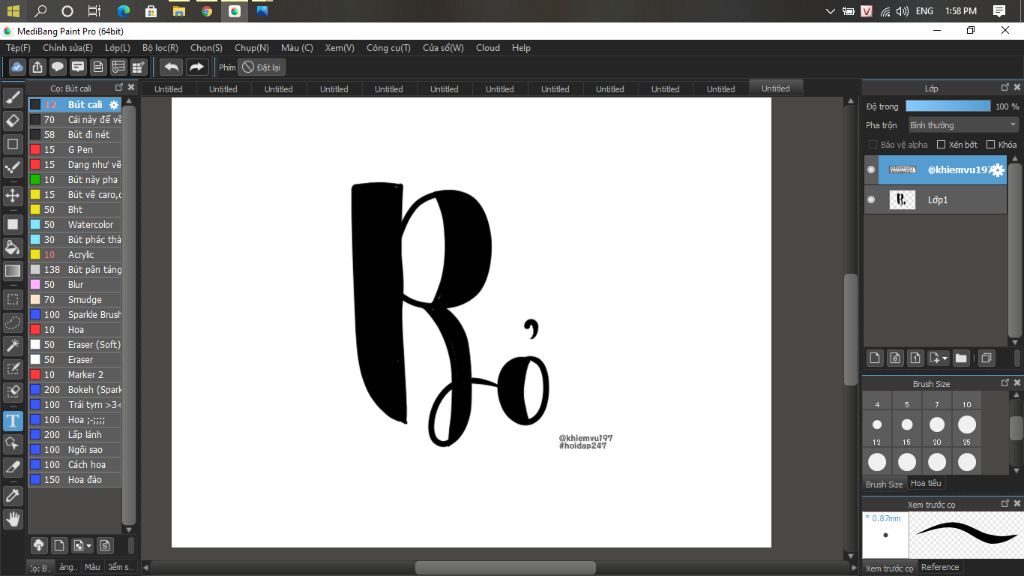
Task: Switch to Reference tab
Action: 940,567
